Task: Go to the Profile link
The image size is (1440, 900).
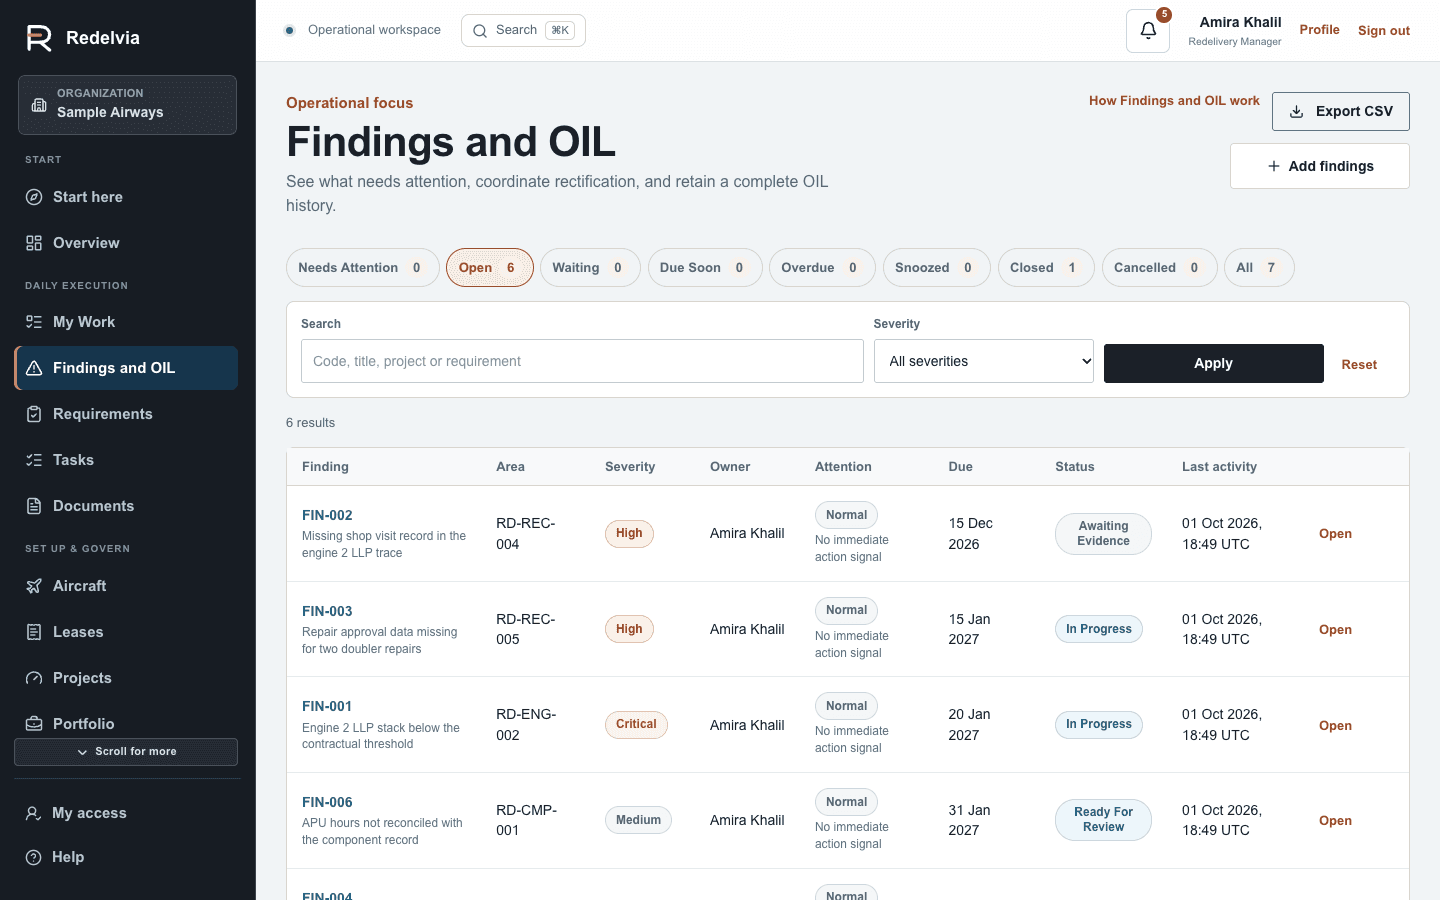Action: [x=1319, y=30]
